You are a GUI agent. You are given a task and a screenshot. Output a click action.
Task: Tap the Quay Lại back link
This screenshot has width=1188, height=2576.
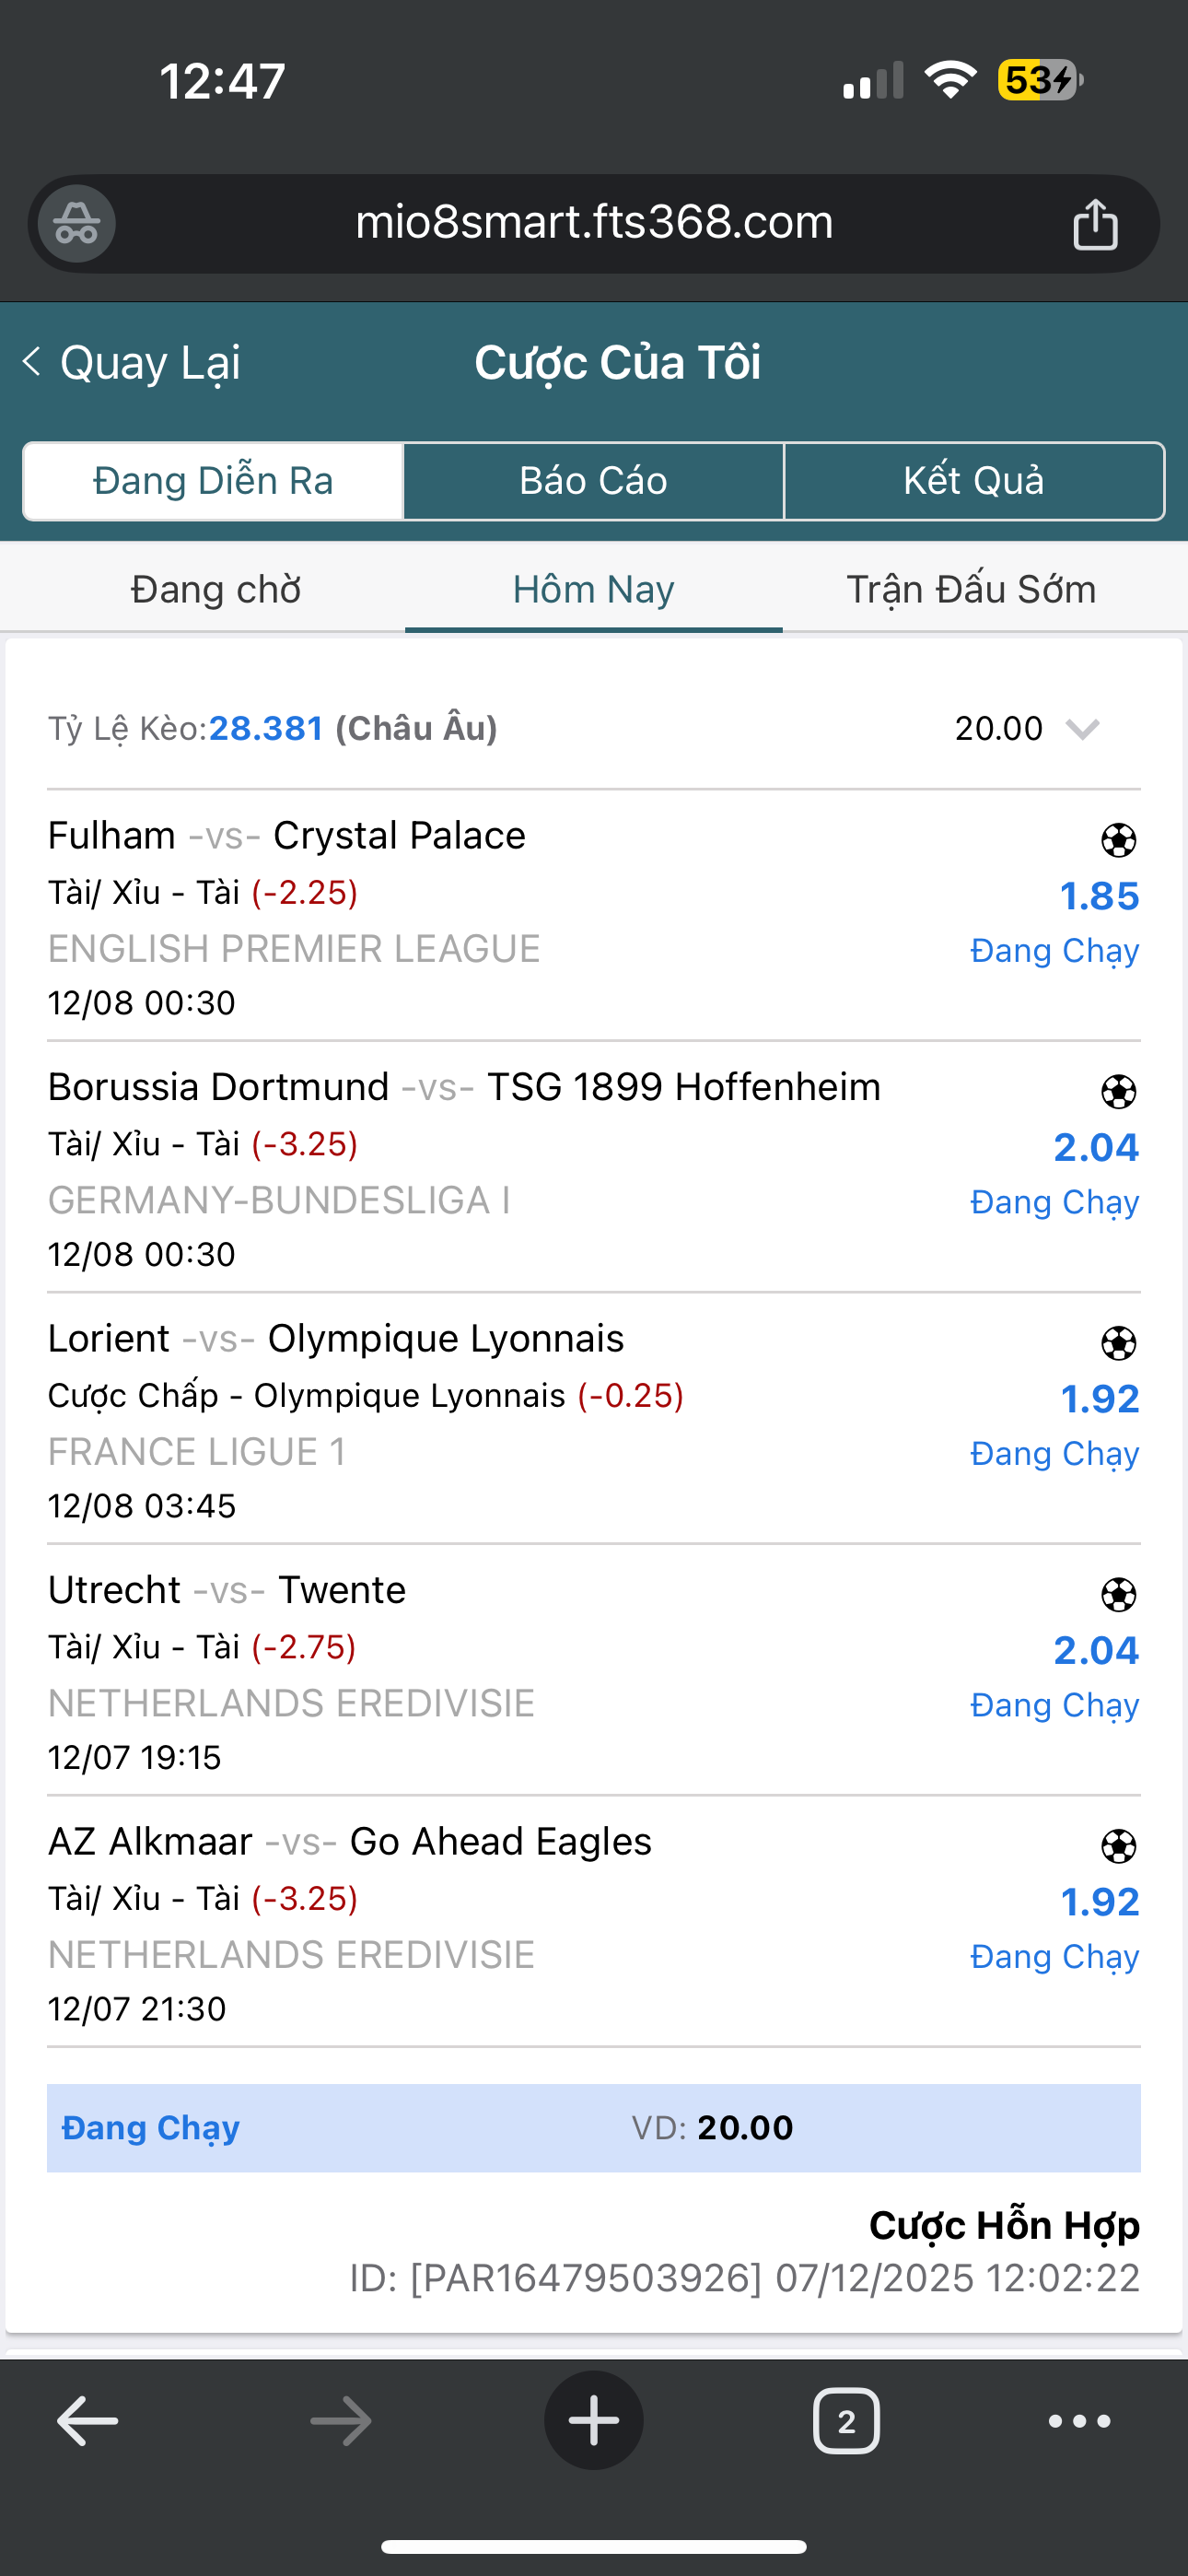(132, 362)
